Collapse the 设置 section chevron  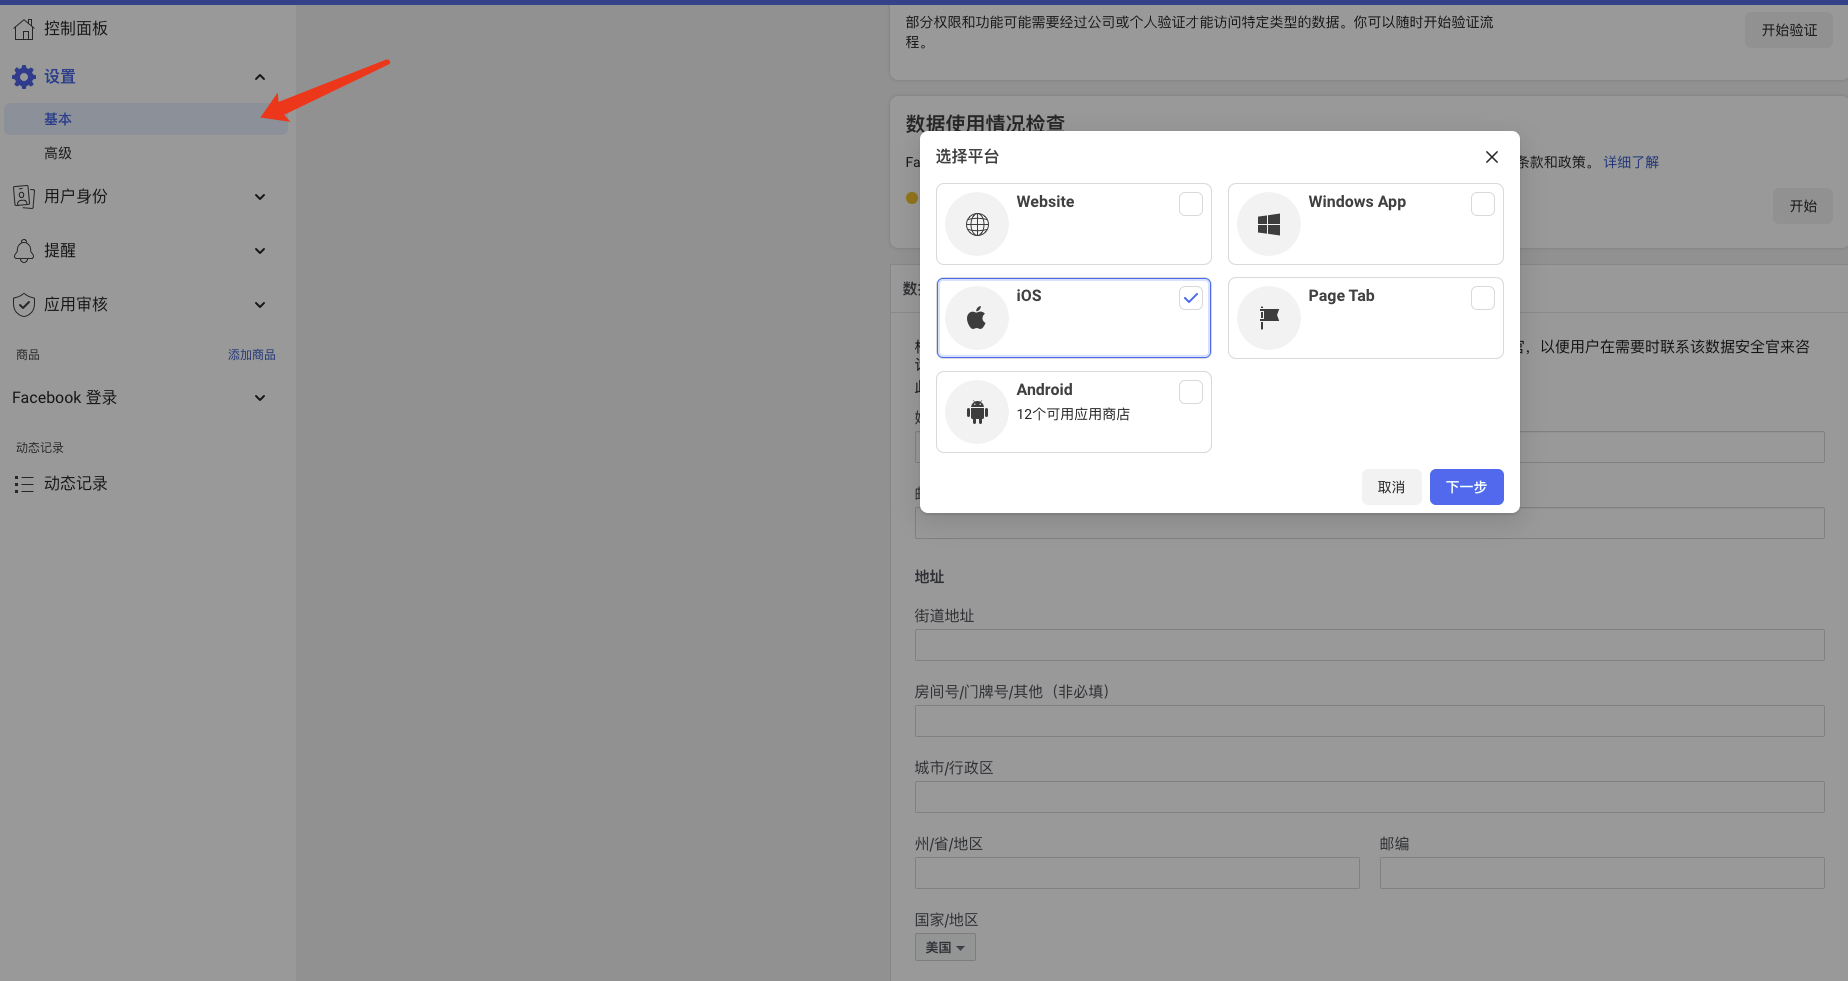[260, 77]
